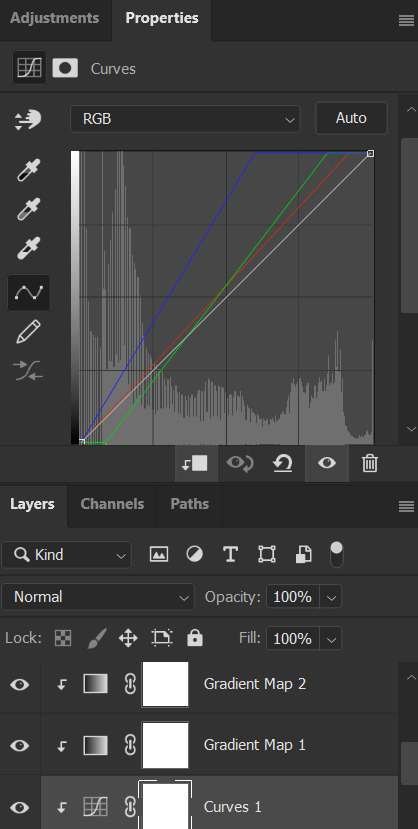Open the Properties panel menu
Screen dimensions: 418x829
click(x=406, y=21)
